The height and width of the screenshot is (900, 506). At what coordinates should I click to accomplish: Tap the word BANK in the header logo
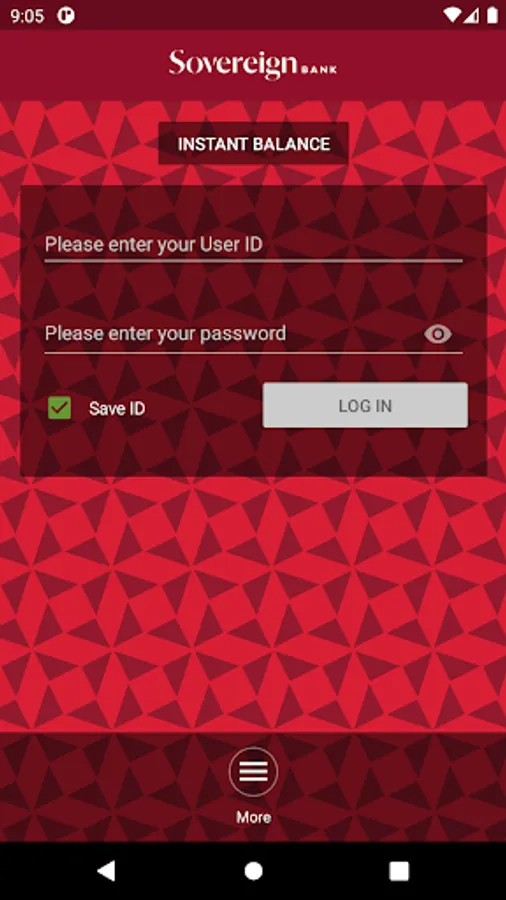click(x=320, y=70)
